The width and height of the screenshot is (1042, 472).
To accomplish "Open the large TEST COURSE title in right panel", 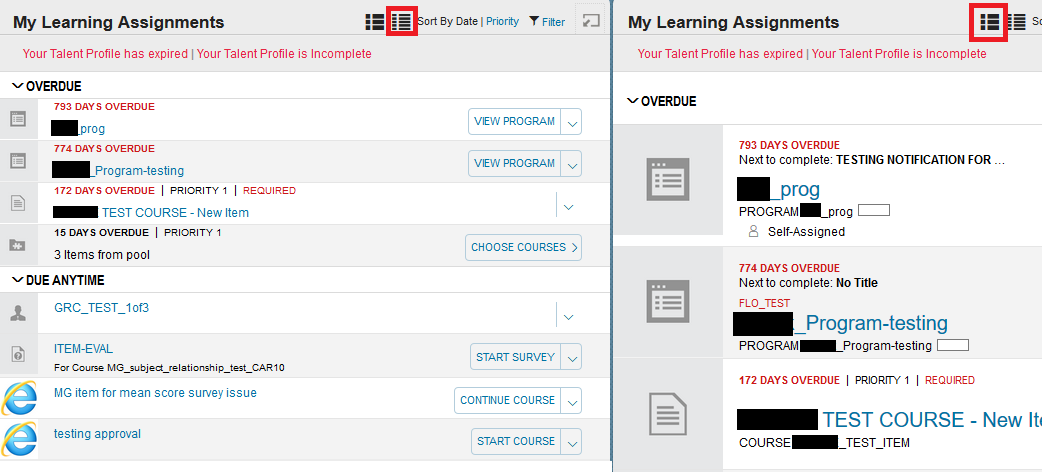I will click(932, 419).
